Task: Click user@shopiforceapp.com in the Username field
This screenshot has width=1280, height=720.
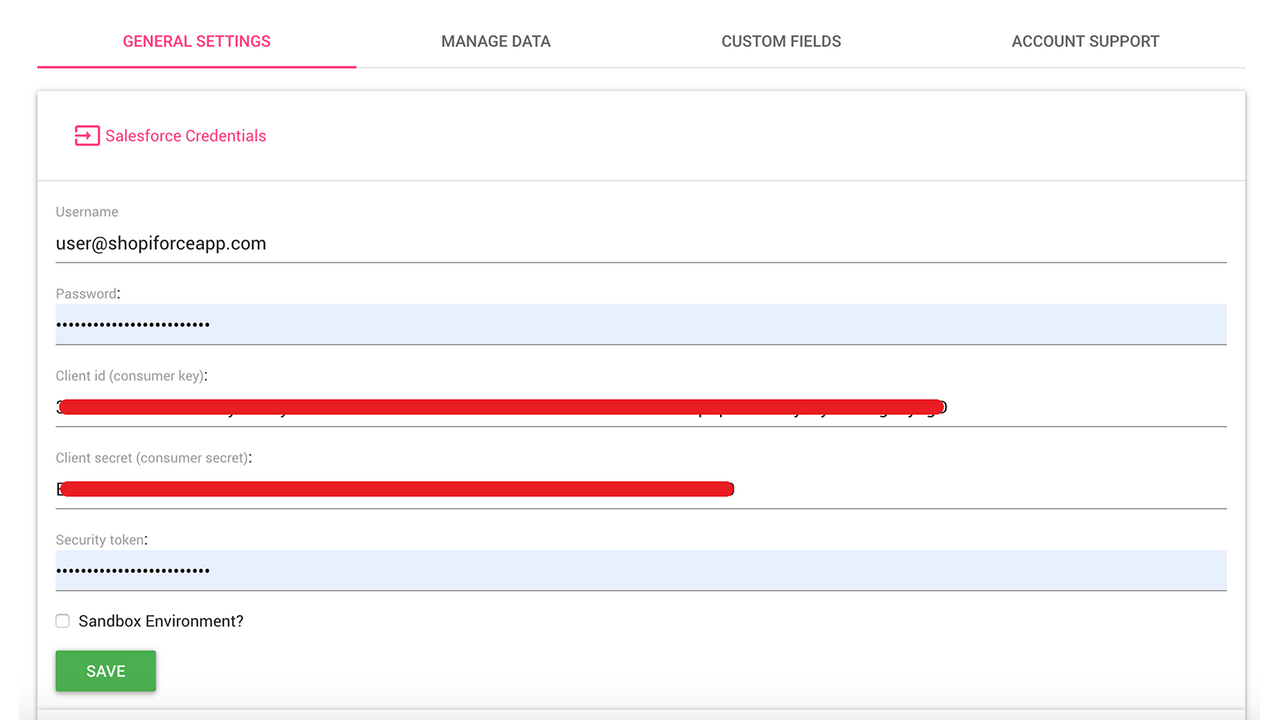Action: [x=160, y=243]
